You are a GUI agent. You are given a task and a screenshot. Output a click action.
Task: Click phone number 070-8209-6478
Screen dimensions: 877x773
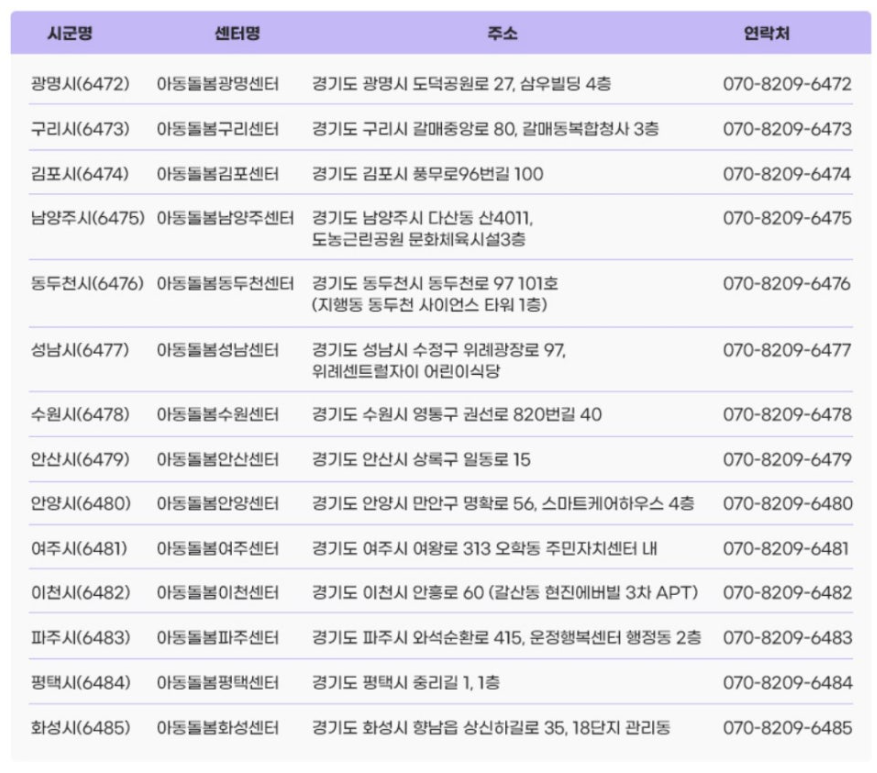[787, 414]
